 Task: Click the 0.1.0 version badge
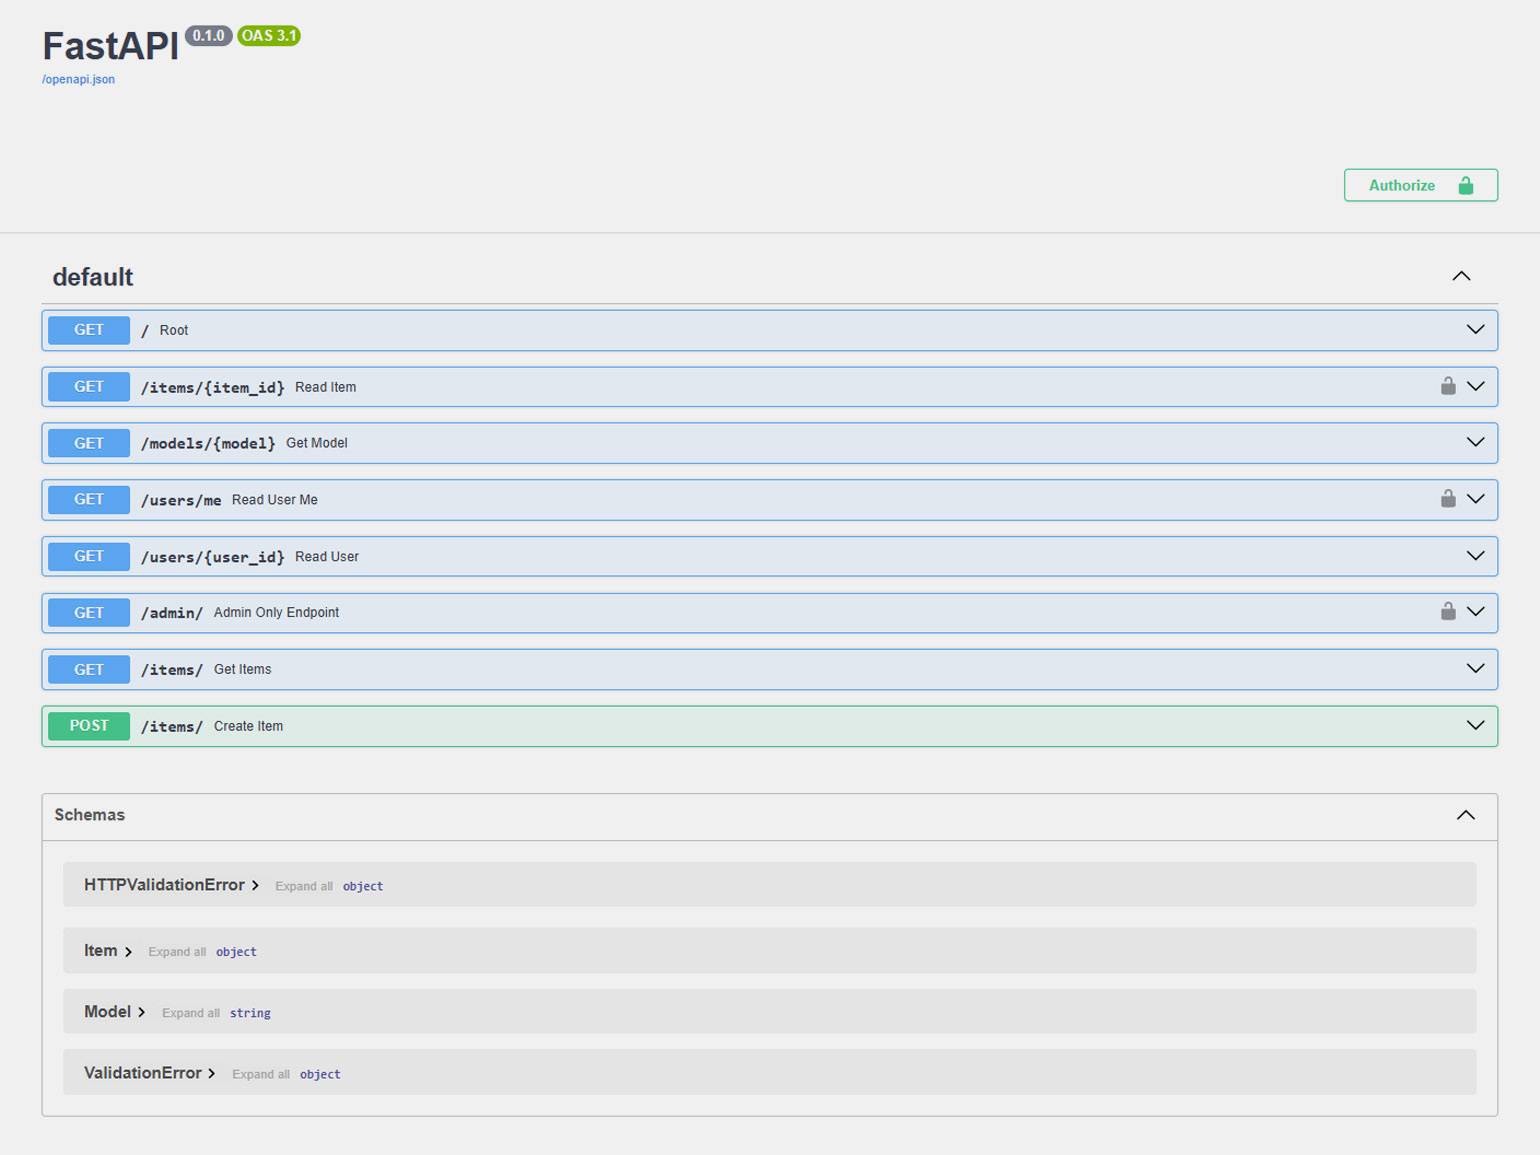tap(208, 36)
